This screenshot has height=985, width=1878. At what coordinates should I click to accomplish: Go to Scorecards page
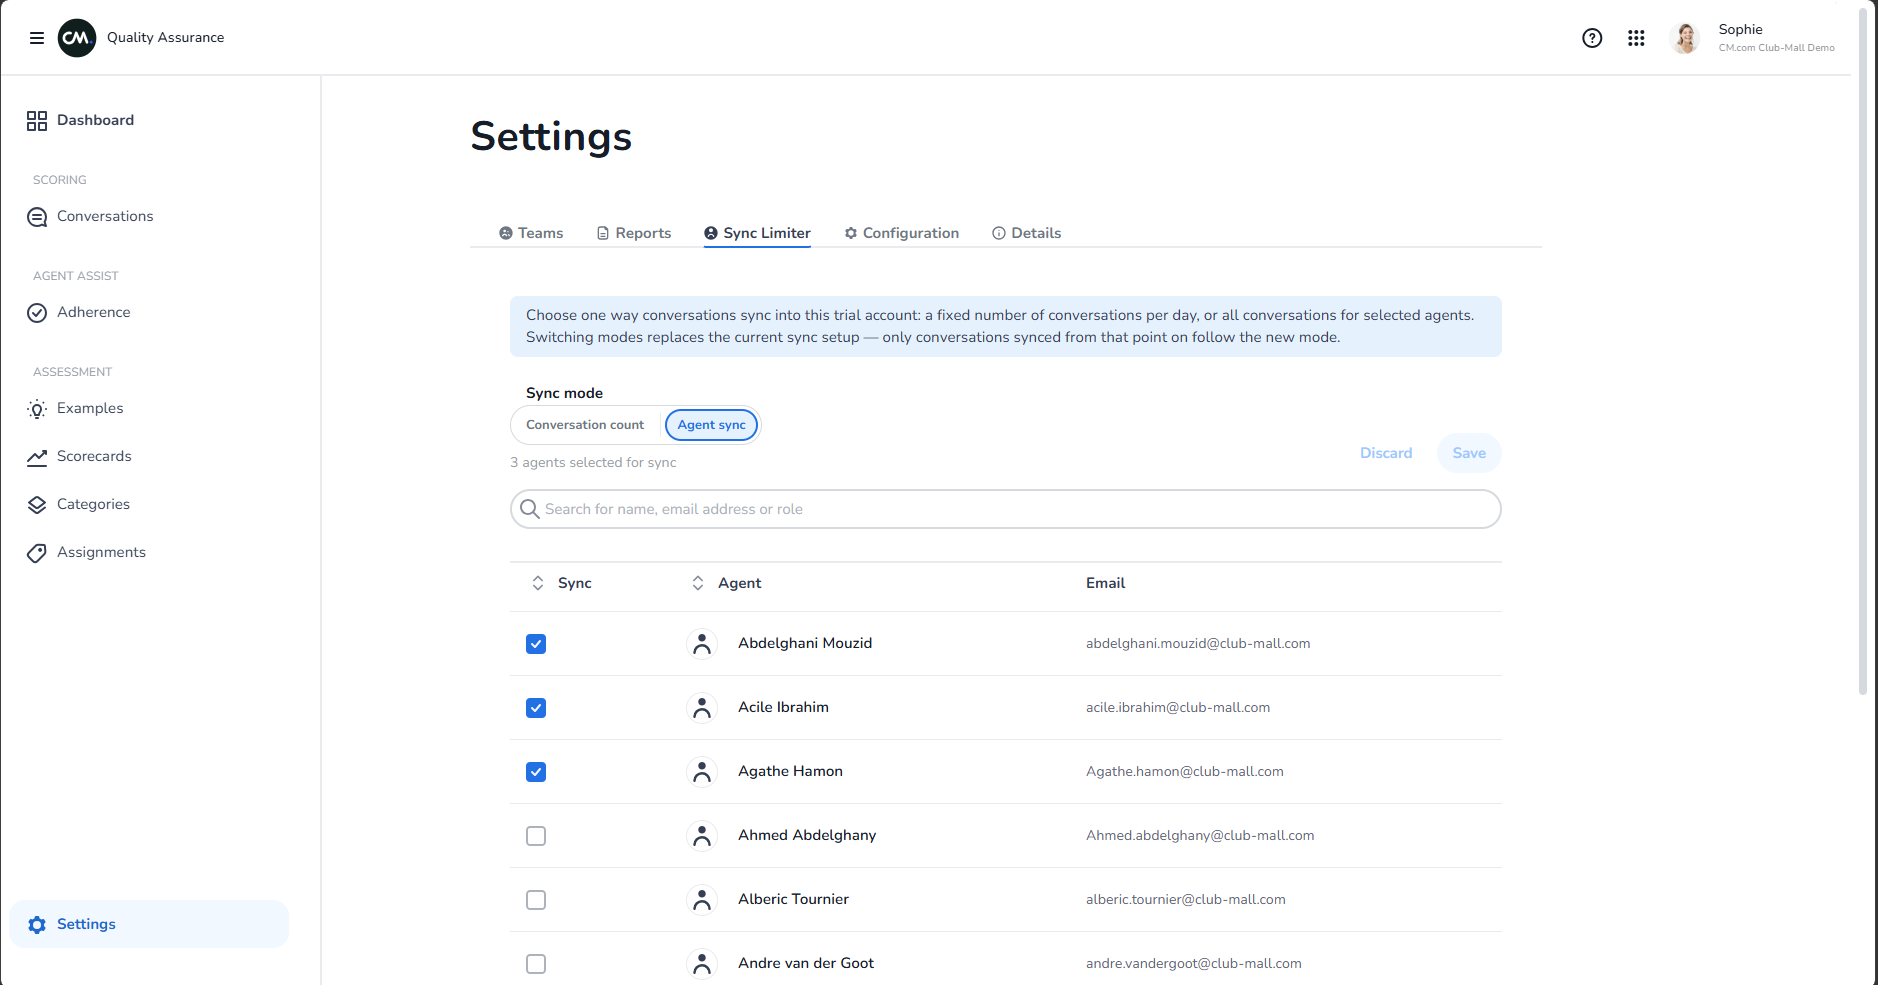[x=94, y=457]
